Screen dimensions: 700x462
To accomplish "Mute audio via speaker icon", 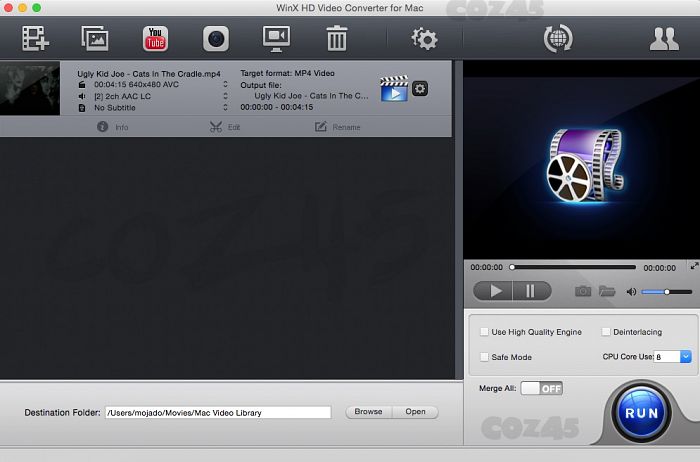I will point(631,292).
